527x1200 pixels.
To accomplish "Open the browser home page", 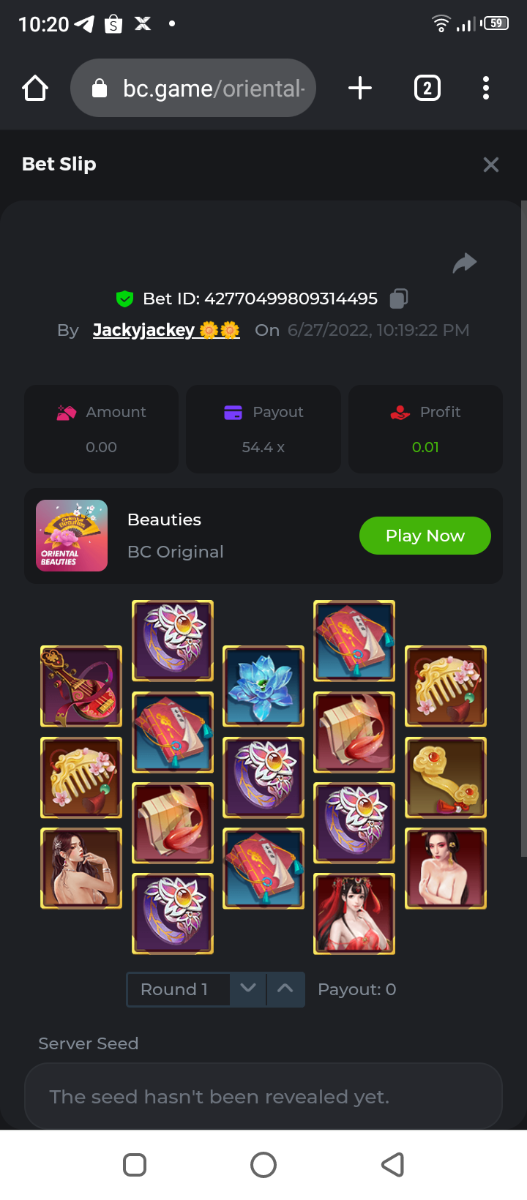I will coord(35,88).
